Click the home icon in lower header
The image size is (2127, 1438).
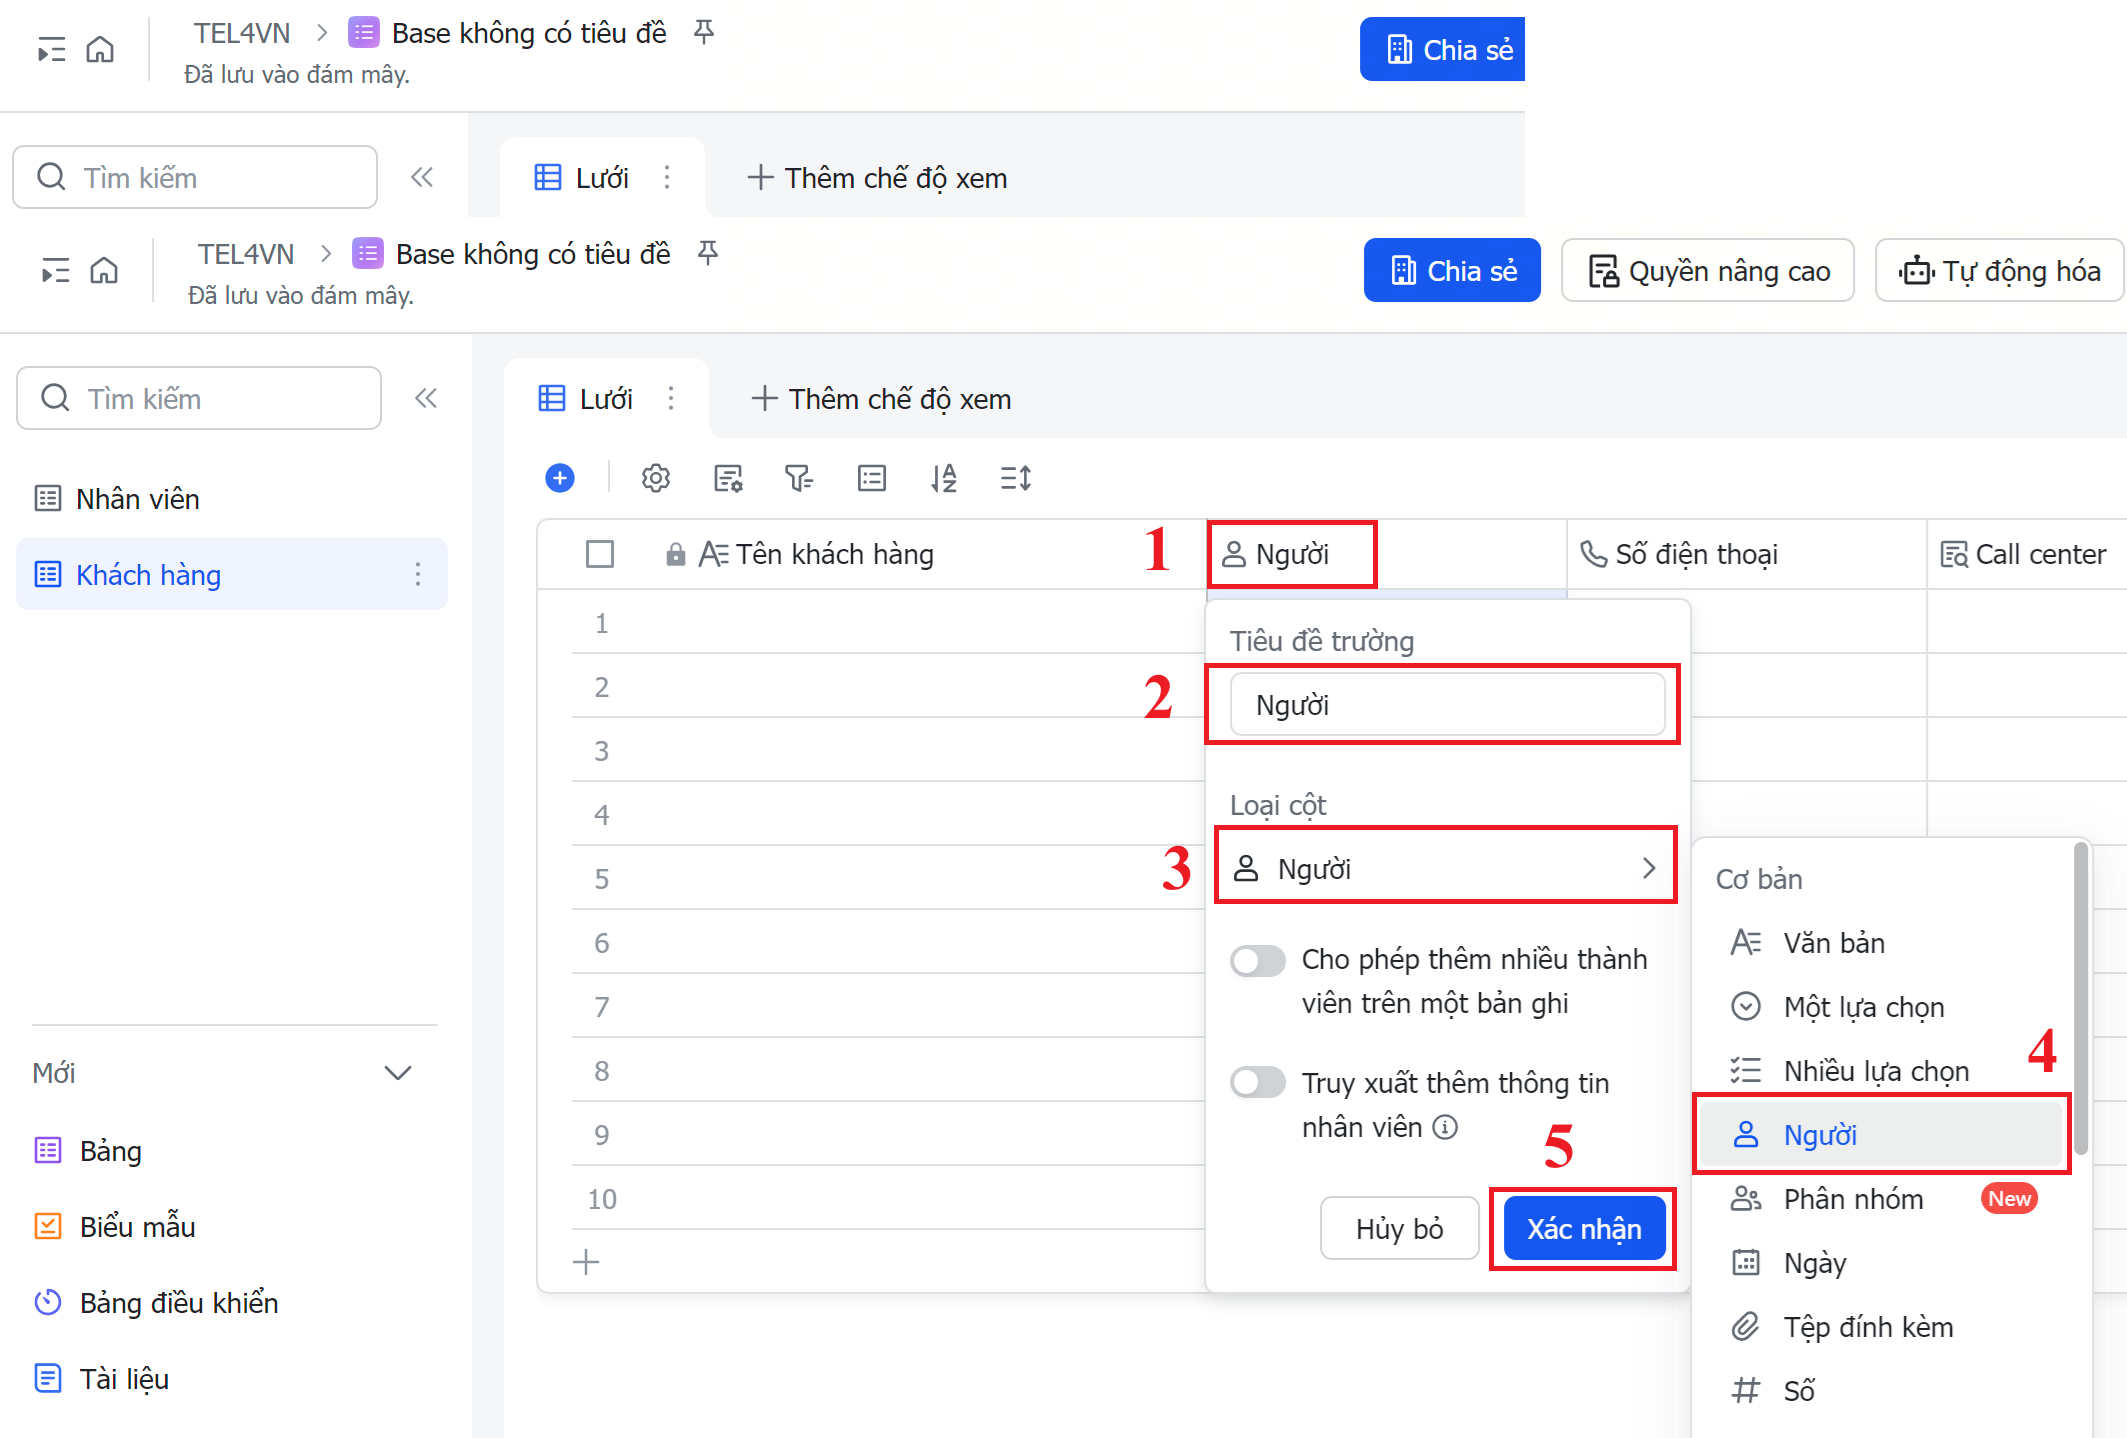pyautogui.click(x=104, y=270)
